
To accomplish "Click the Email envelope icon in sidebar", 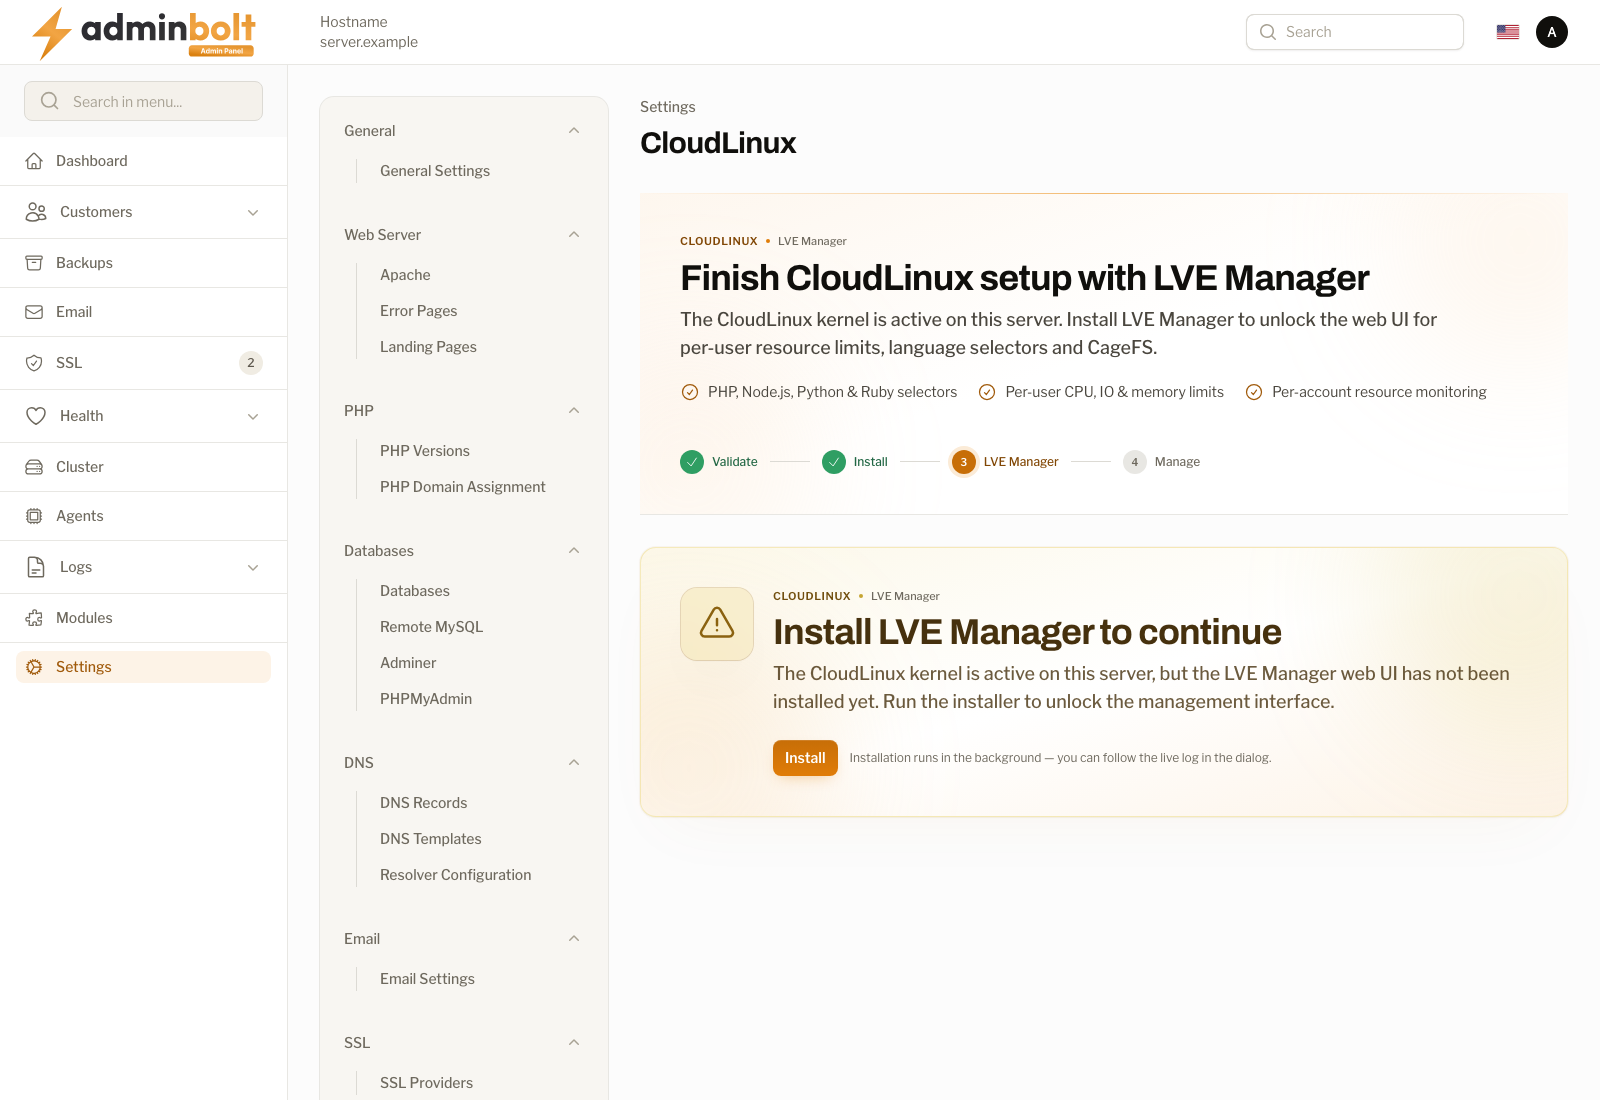I will point(34,312).
